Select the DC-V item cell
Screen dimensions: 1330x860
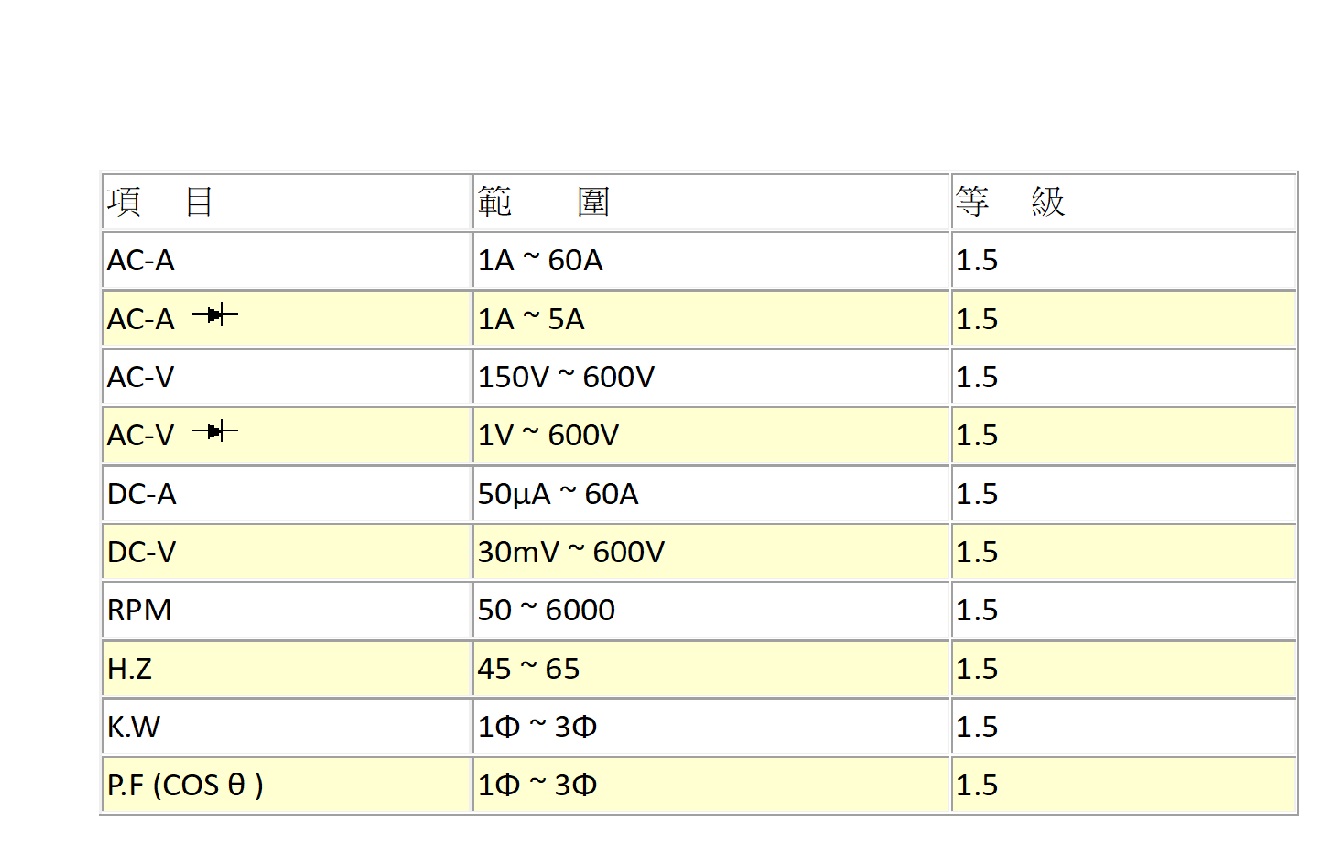click(141, 552)
